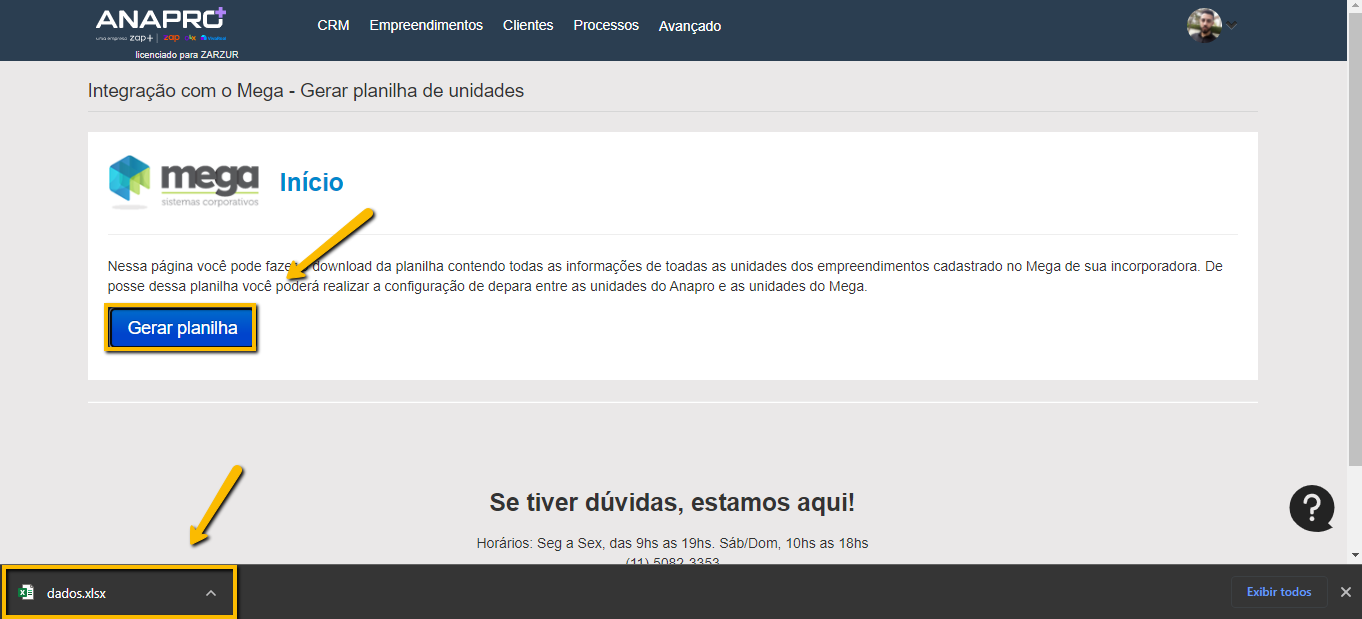Click Exibir todos to show all downloads

(x=1278, y=592)
